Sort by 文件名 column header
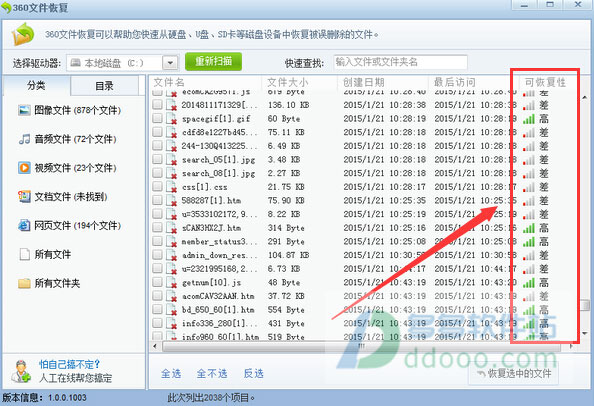This screenshot has width=594, height=406. tap(205, 82)
